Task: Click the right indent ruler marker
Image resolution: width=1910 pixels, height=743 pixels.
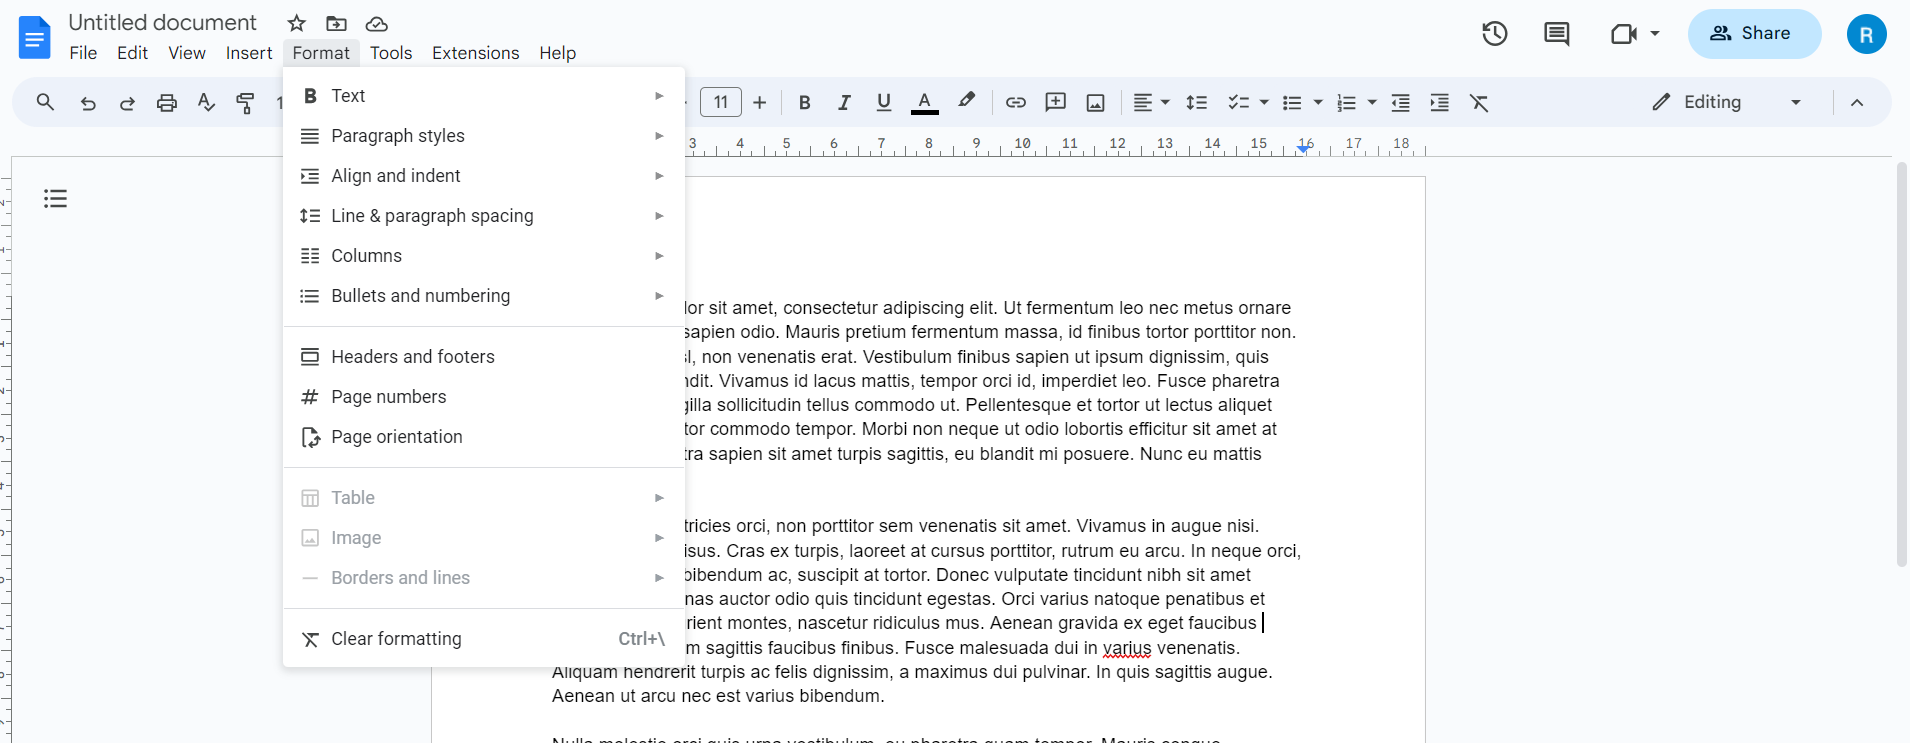Action: tap(1303, 147)
